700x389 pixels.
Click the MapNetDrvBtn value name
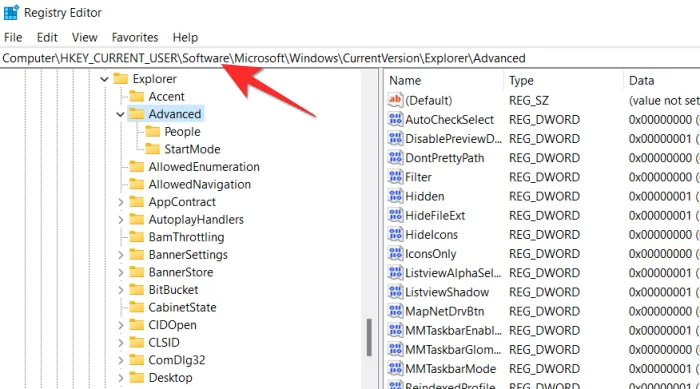tap(445, 311)
